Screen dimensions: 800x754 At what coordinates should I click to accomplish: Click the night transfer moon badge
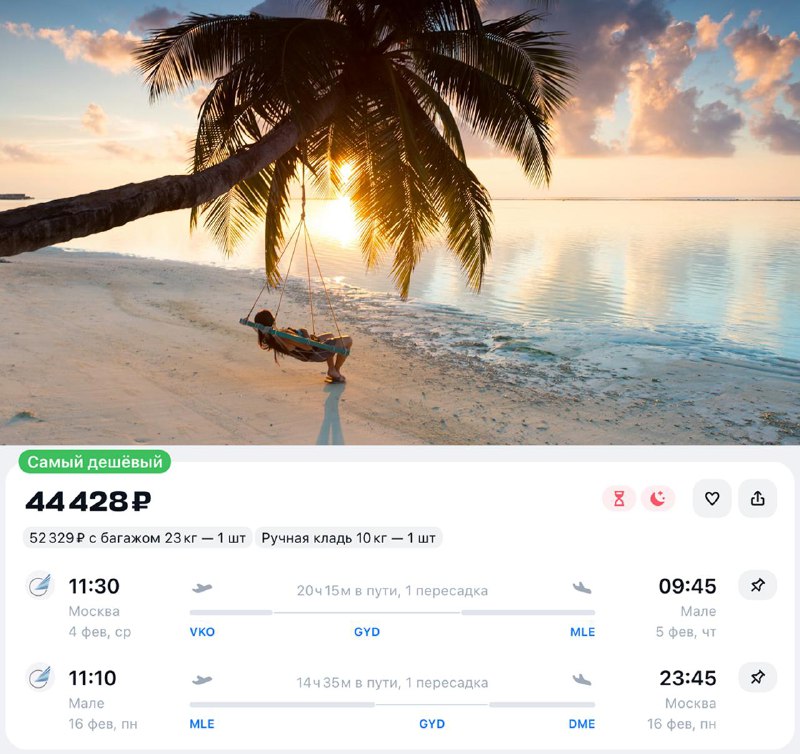point(658,498)
